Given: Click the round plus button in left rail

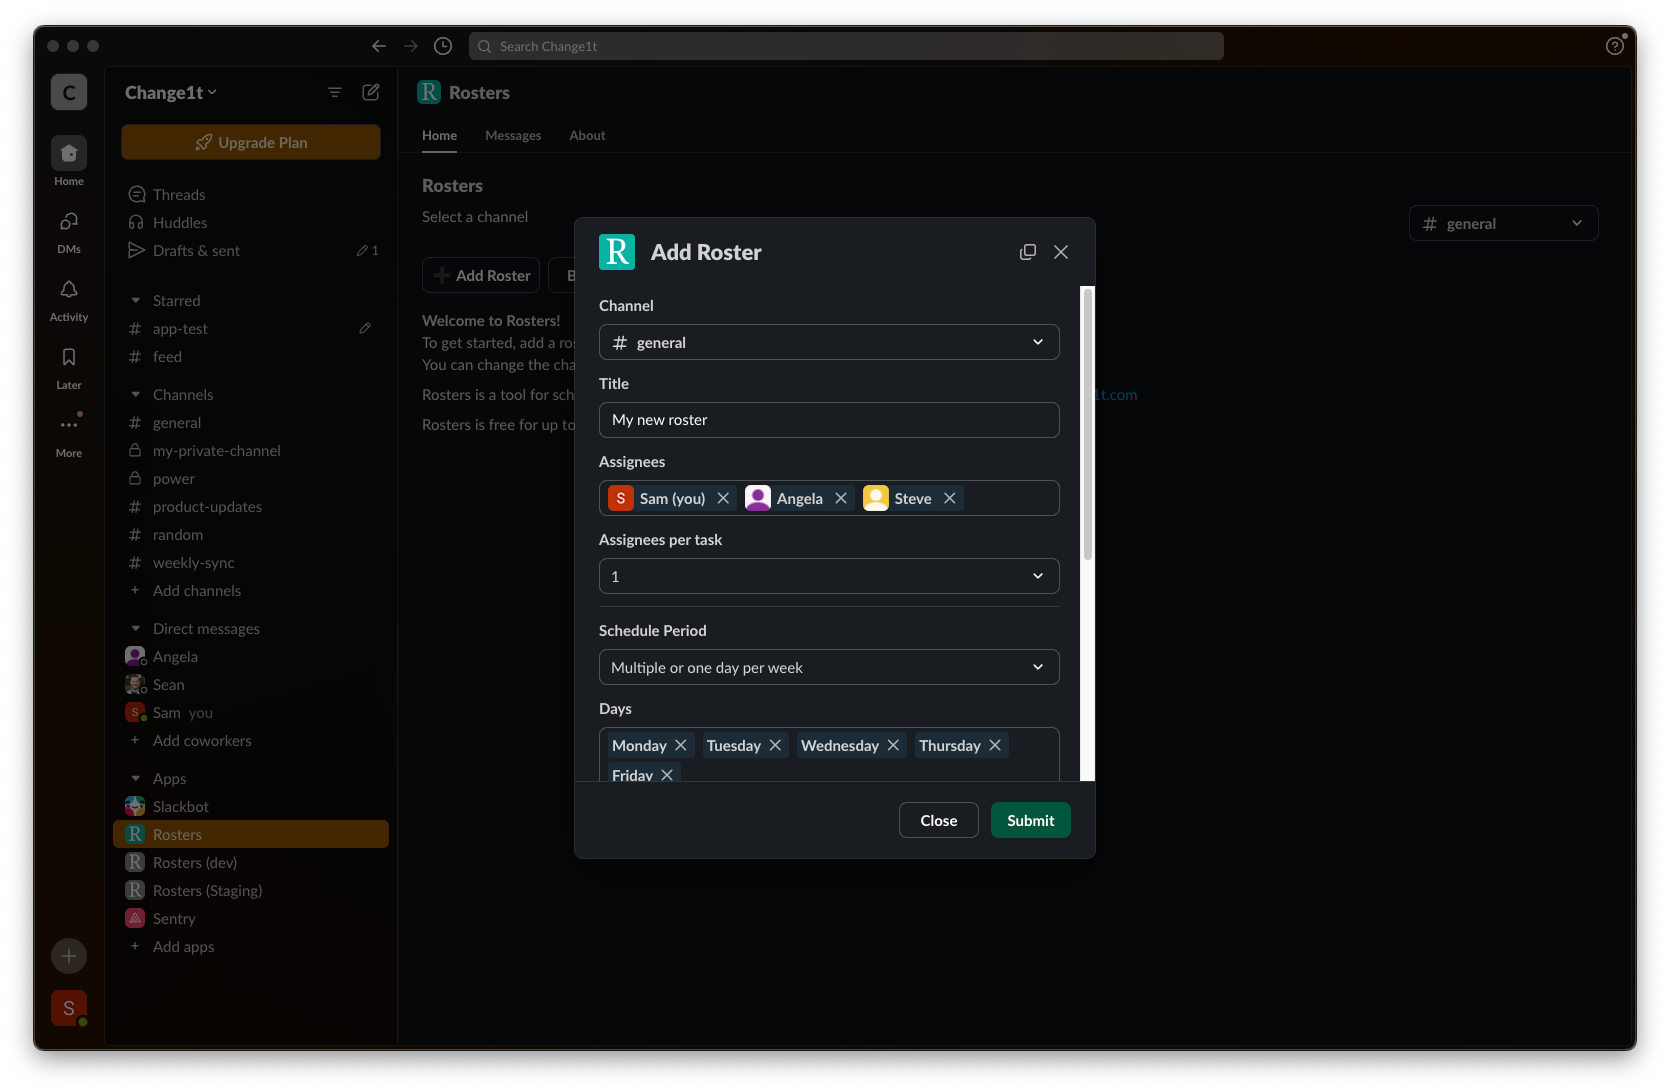Looking at the screenshot, I should 69,956.
